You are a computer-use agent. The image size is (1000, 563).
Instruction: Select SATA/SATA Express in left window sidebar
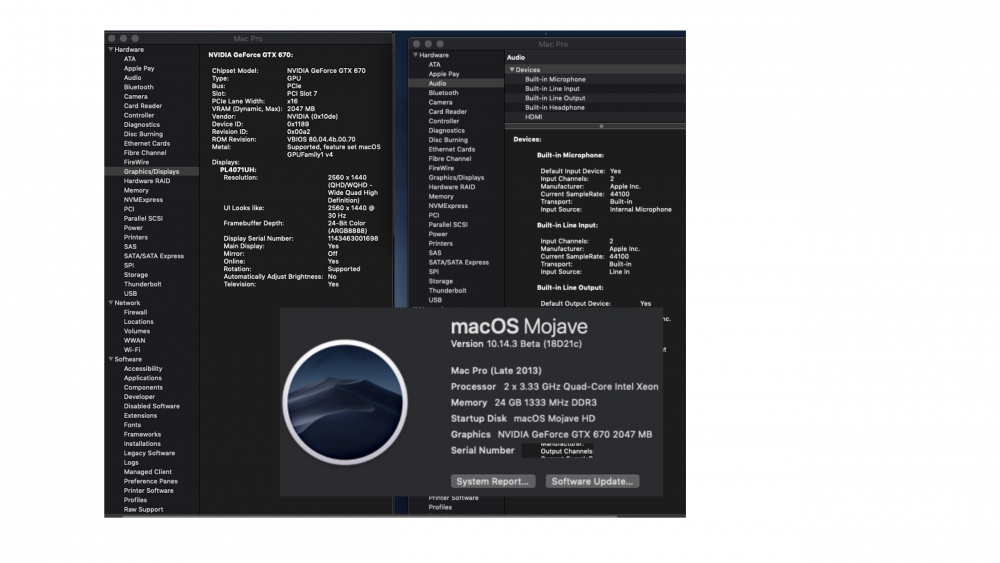154,256
